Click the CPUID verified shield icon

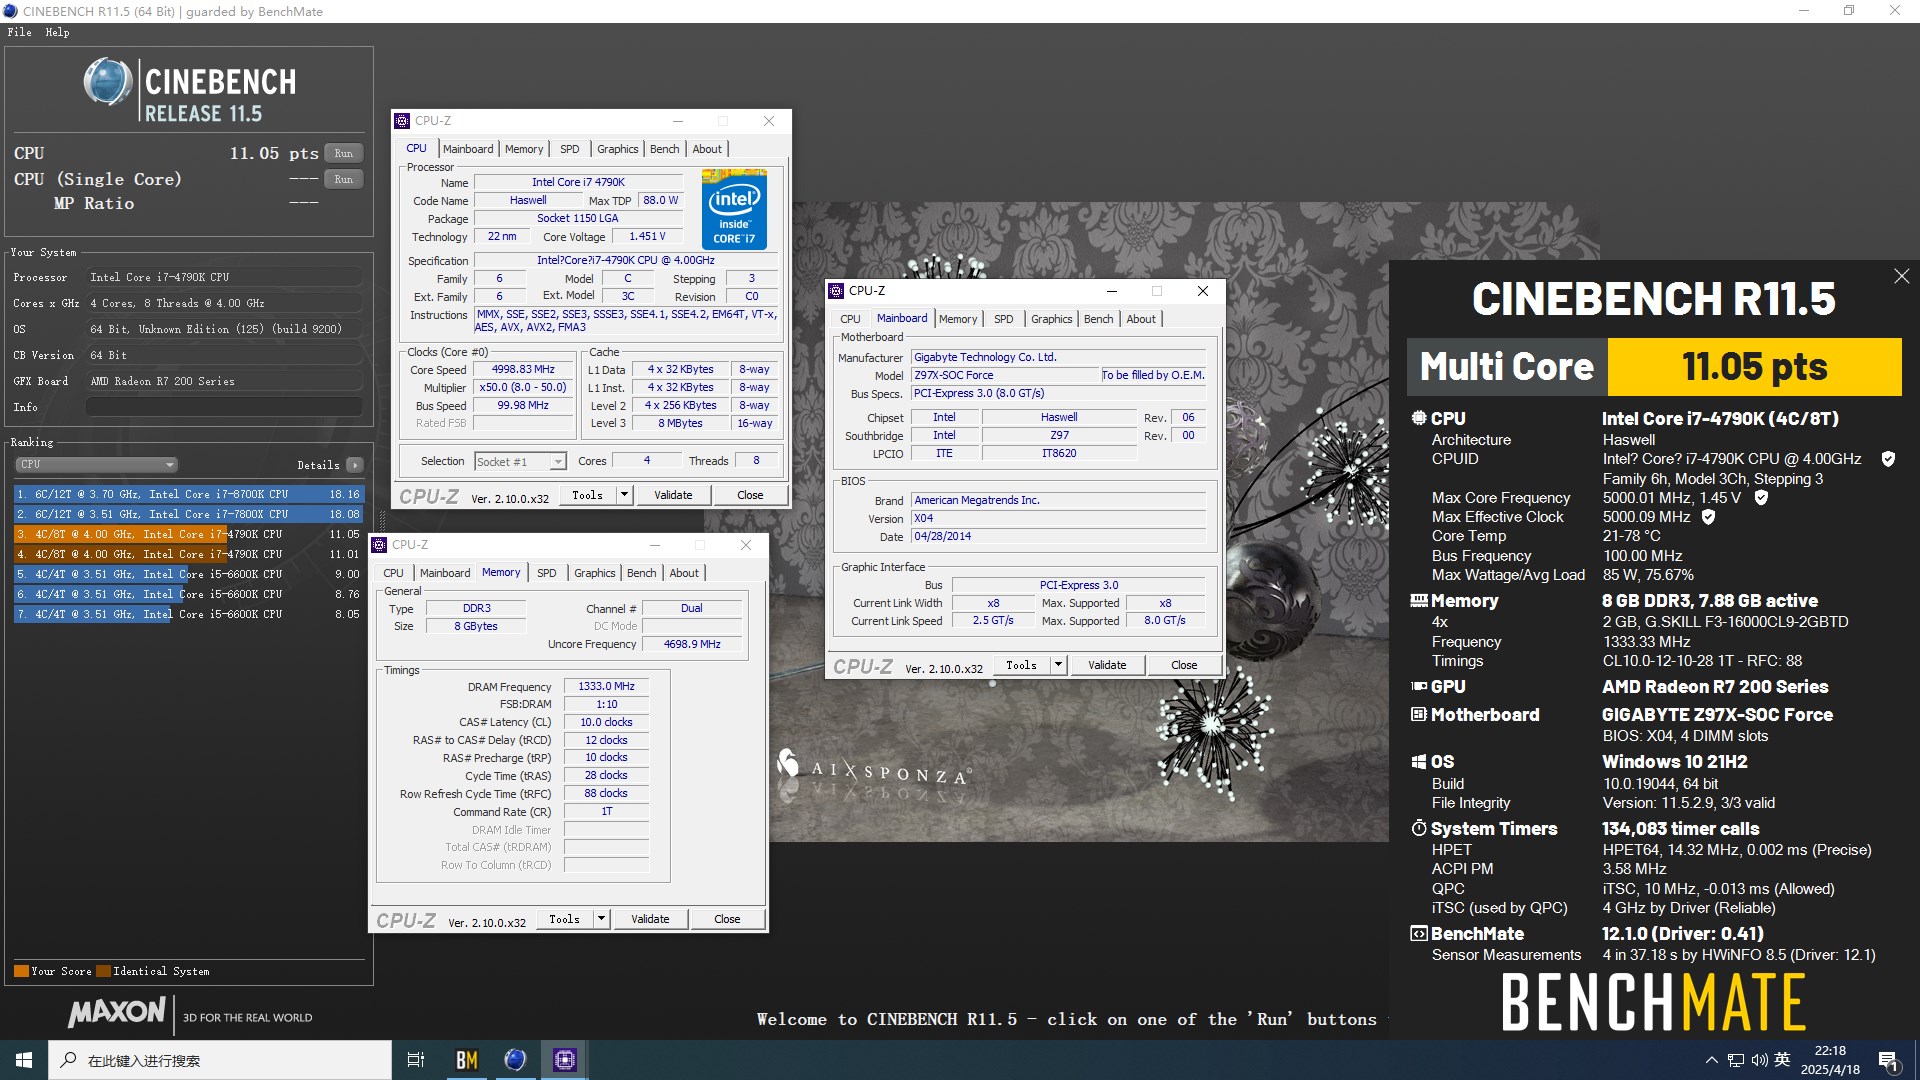pyautogui.click(x=1888, y=459)
